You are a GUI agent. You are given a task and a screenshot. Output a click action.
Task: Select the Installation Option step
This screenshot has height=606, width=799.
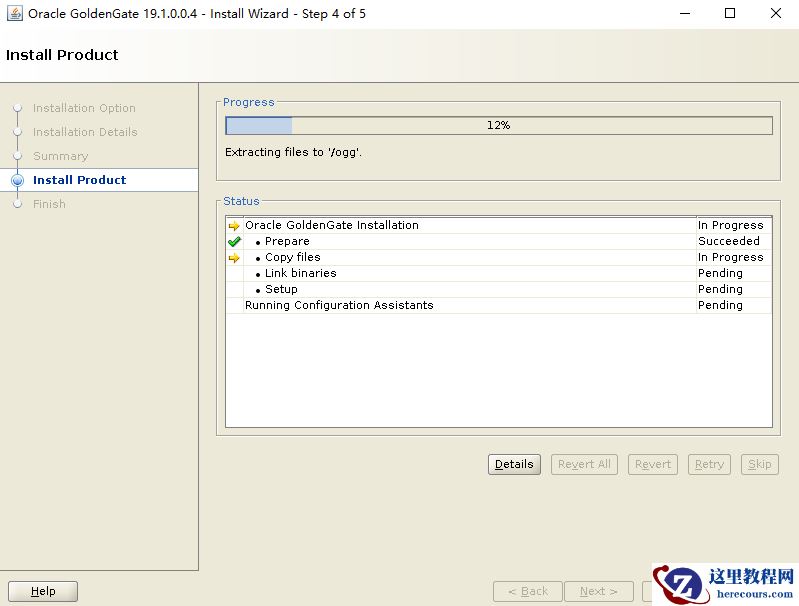click(x=84, y=108)
